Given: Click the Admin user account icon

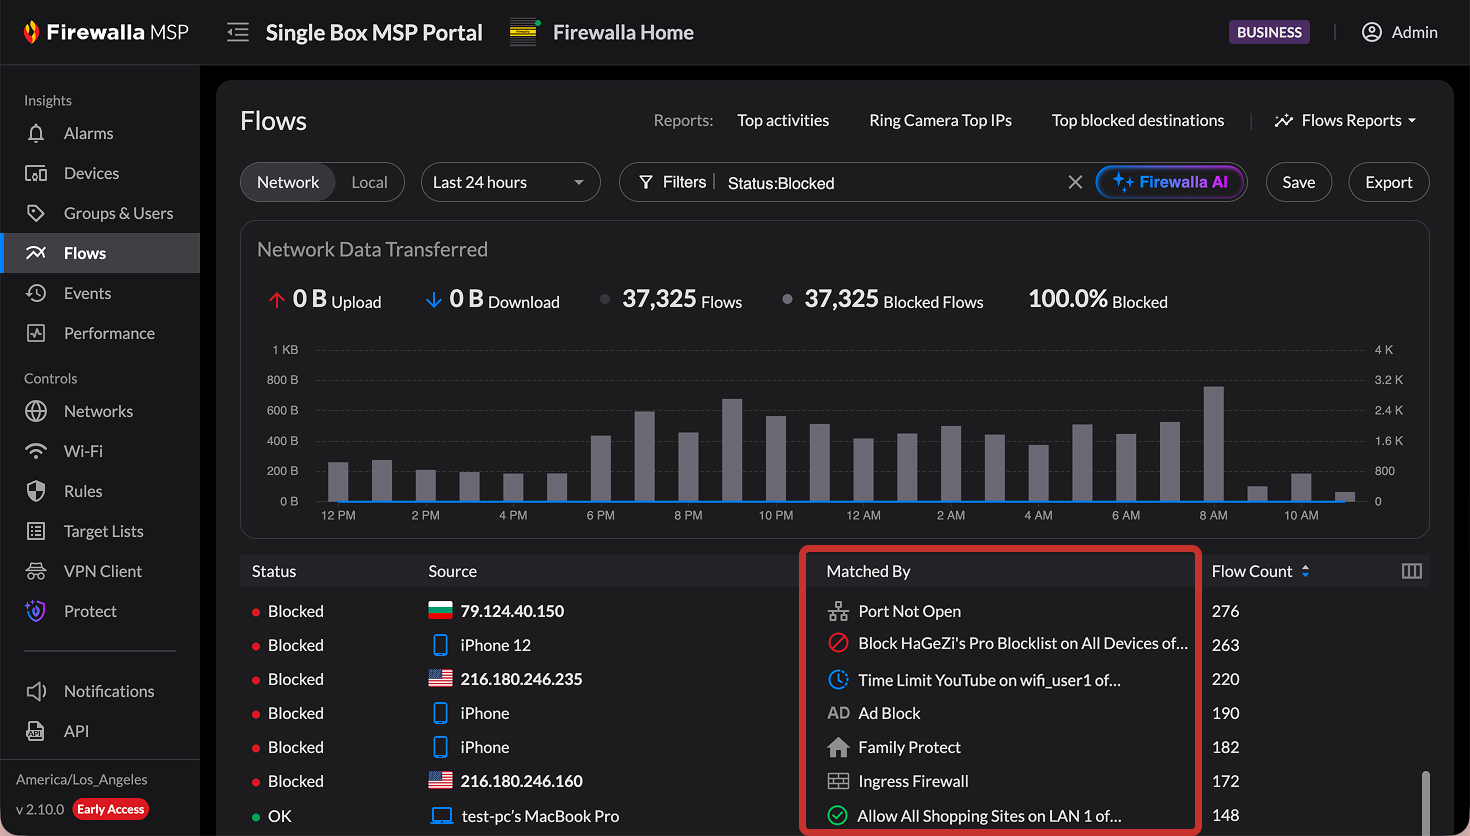Looking at the screenshot, I should [1372, 32].
